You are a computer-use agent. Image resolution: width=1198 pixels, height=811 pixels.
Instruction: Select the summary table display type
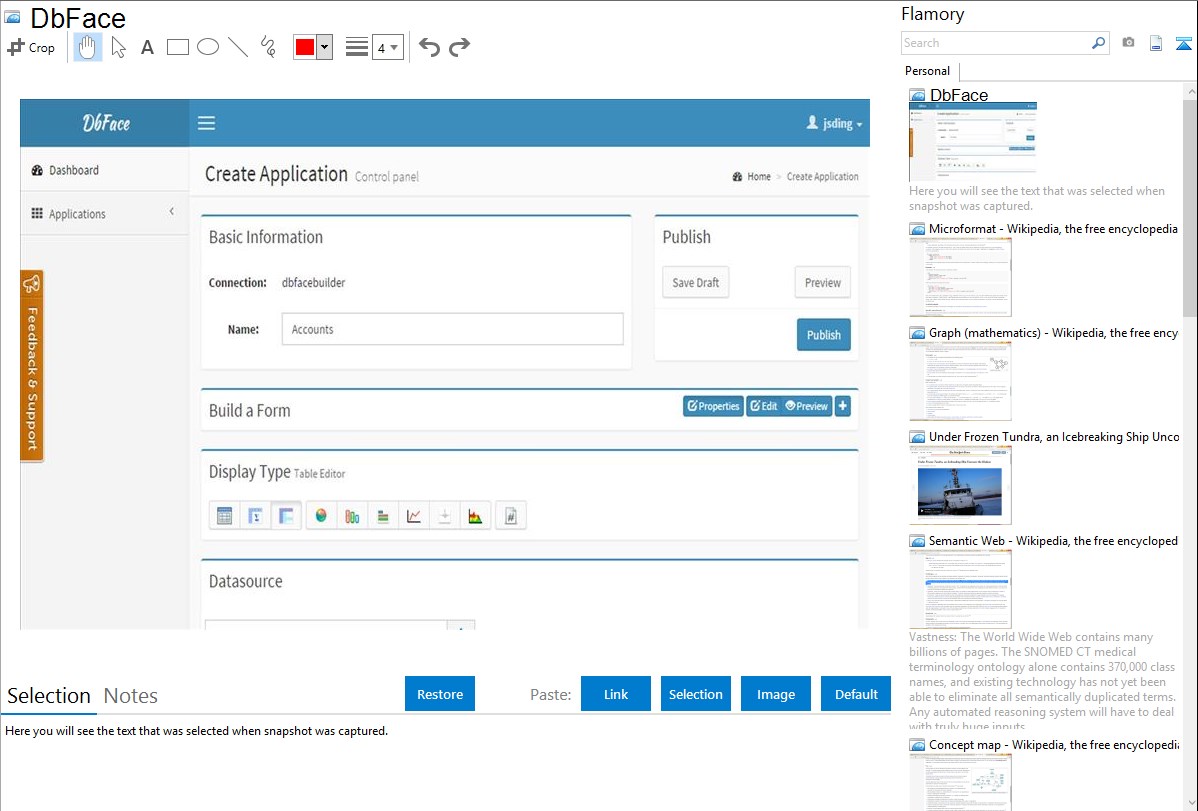pos(255,516)
